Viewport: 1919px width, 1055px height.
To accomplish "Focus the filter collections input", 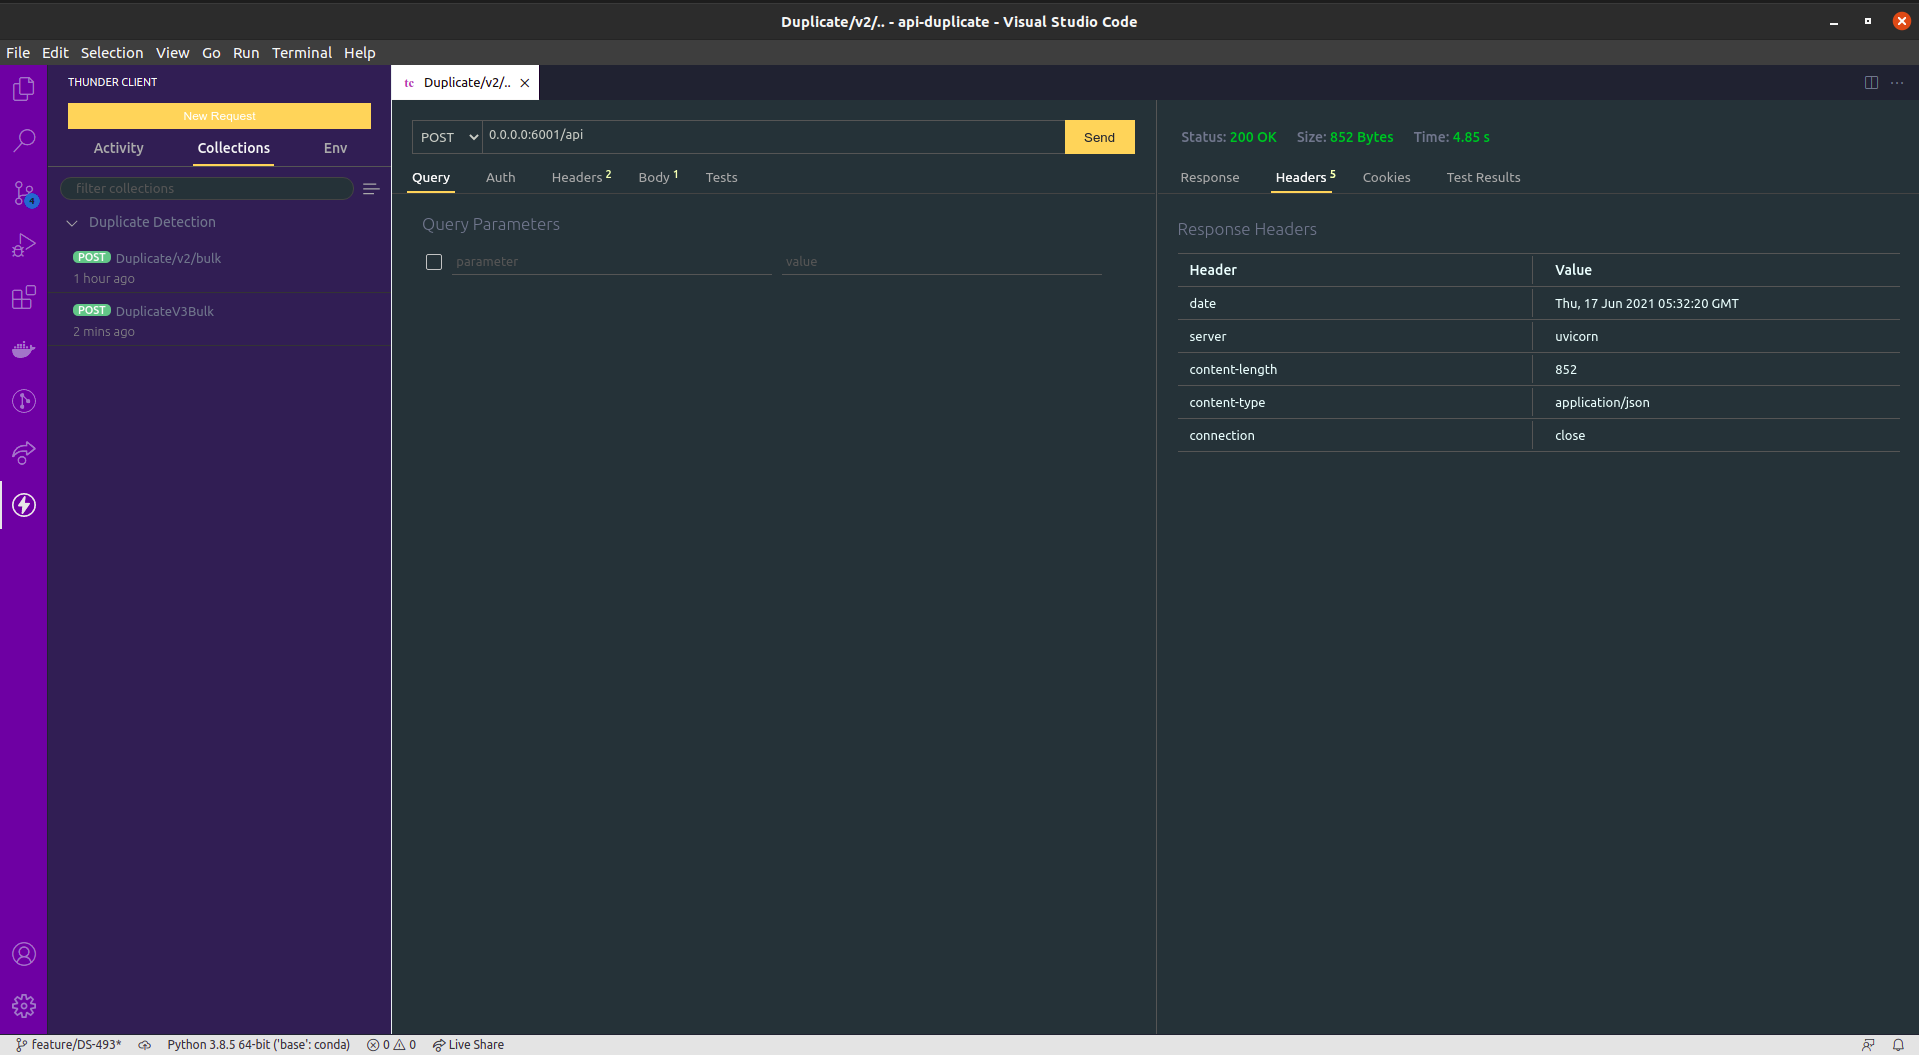I will [207, 189].
